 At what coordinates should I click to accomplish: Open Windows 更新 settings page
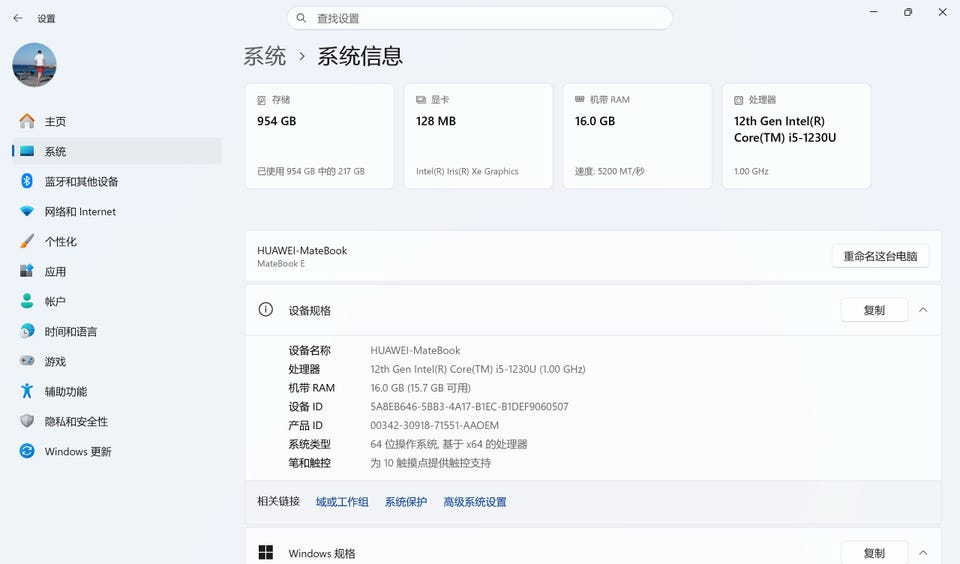pos(116,451)
